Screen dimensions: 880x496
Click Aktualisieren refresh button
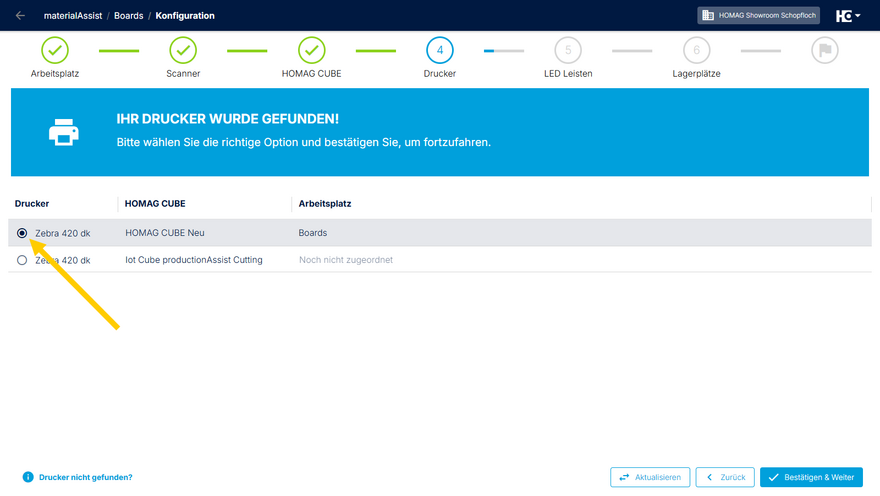coord(650,477)
